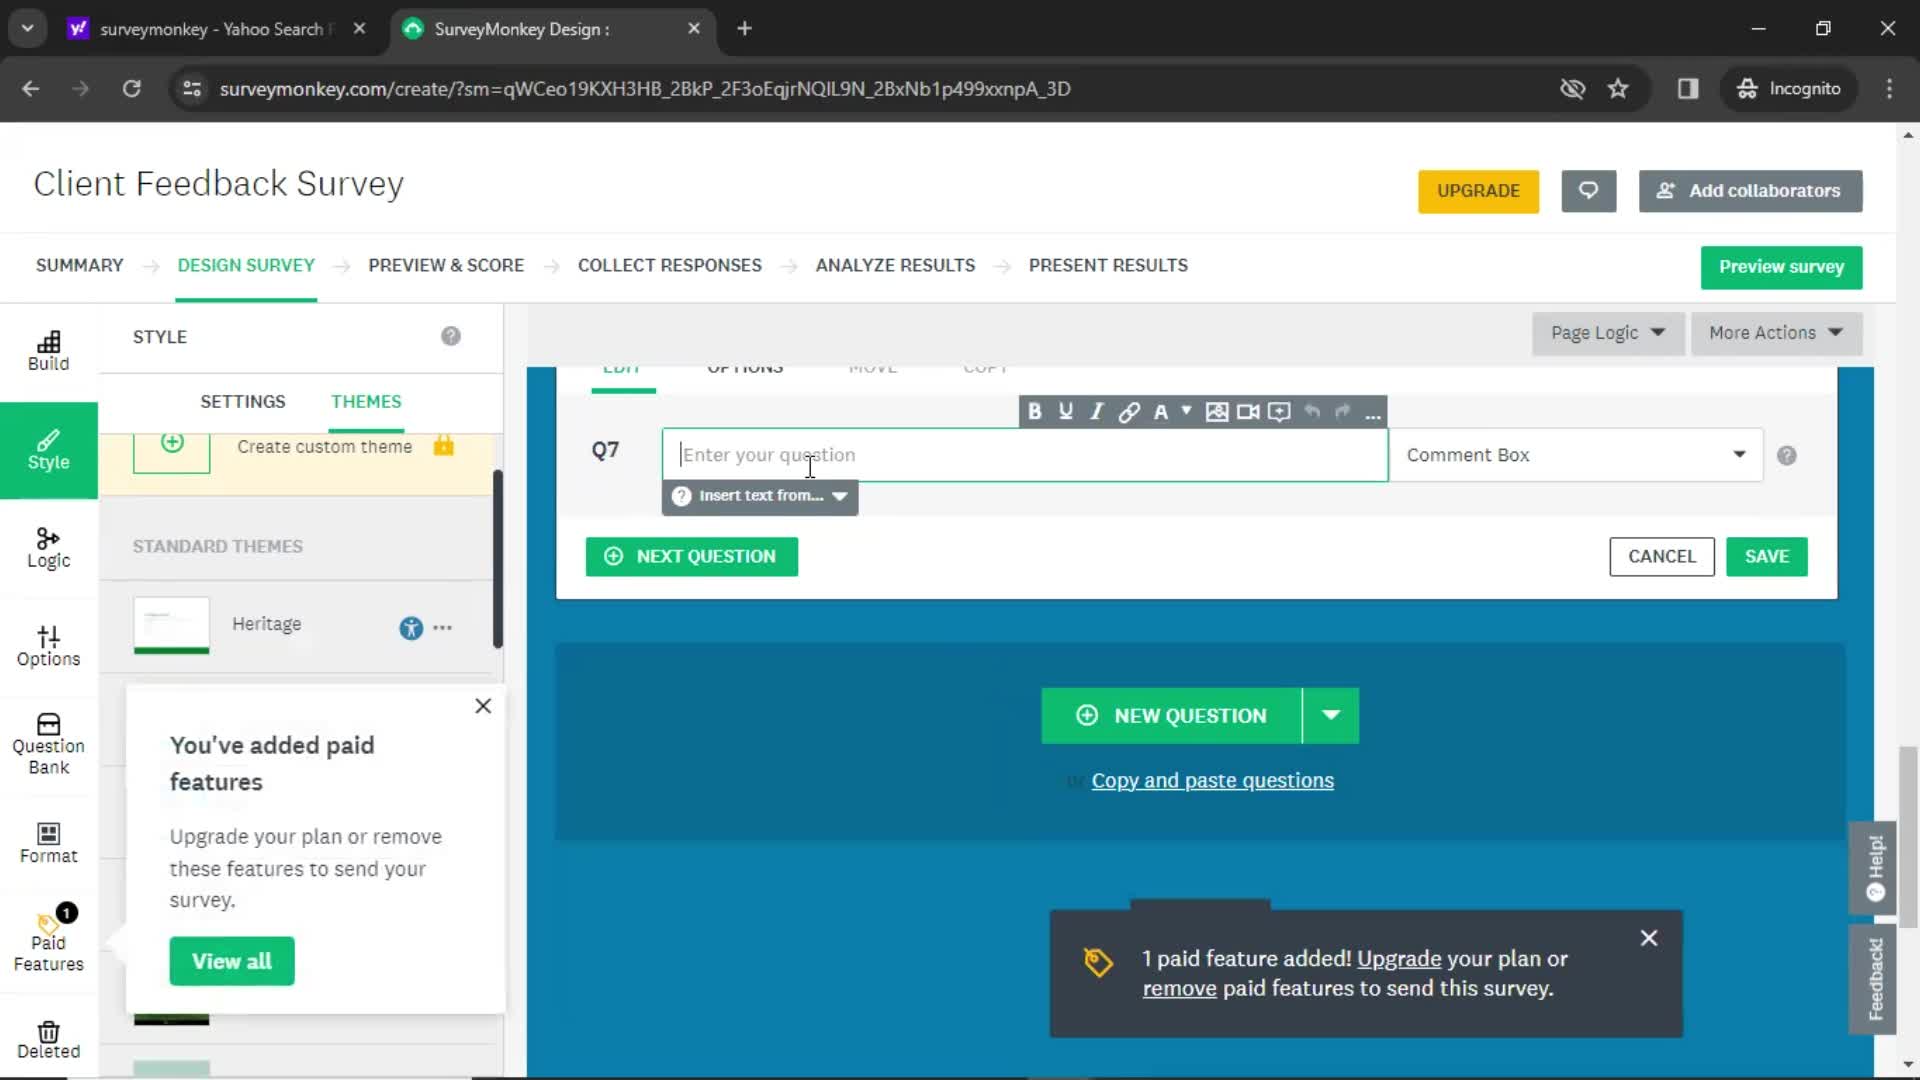Image resolution: width=1920 pixels, height=1080 pixels.
Task: Click the Link insertion icon
Action: 1127,410
